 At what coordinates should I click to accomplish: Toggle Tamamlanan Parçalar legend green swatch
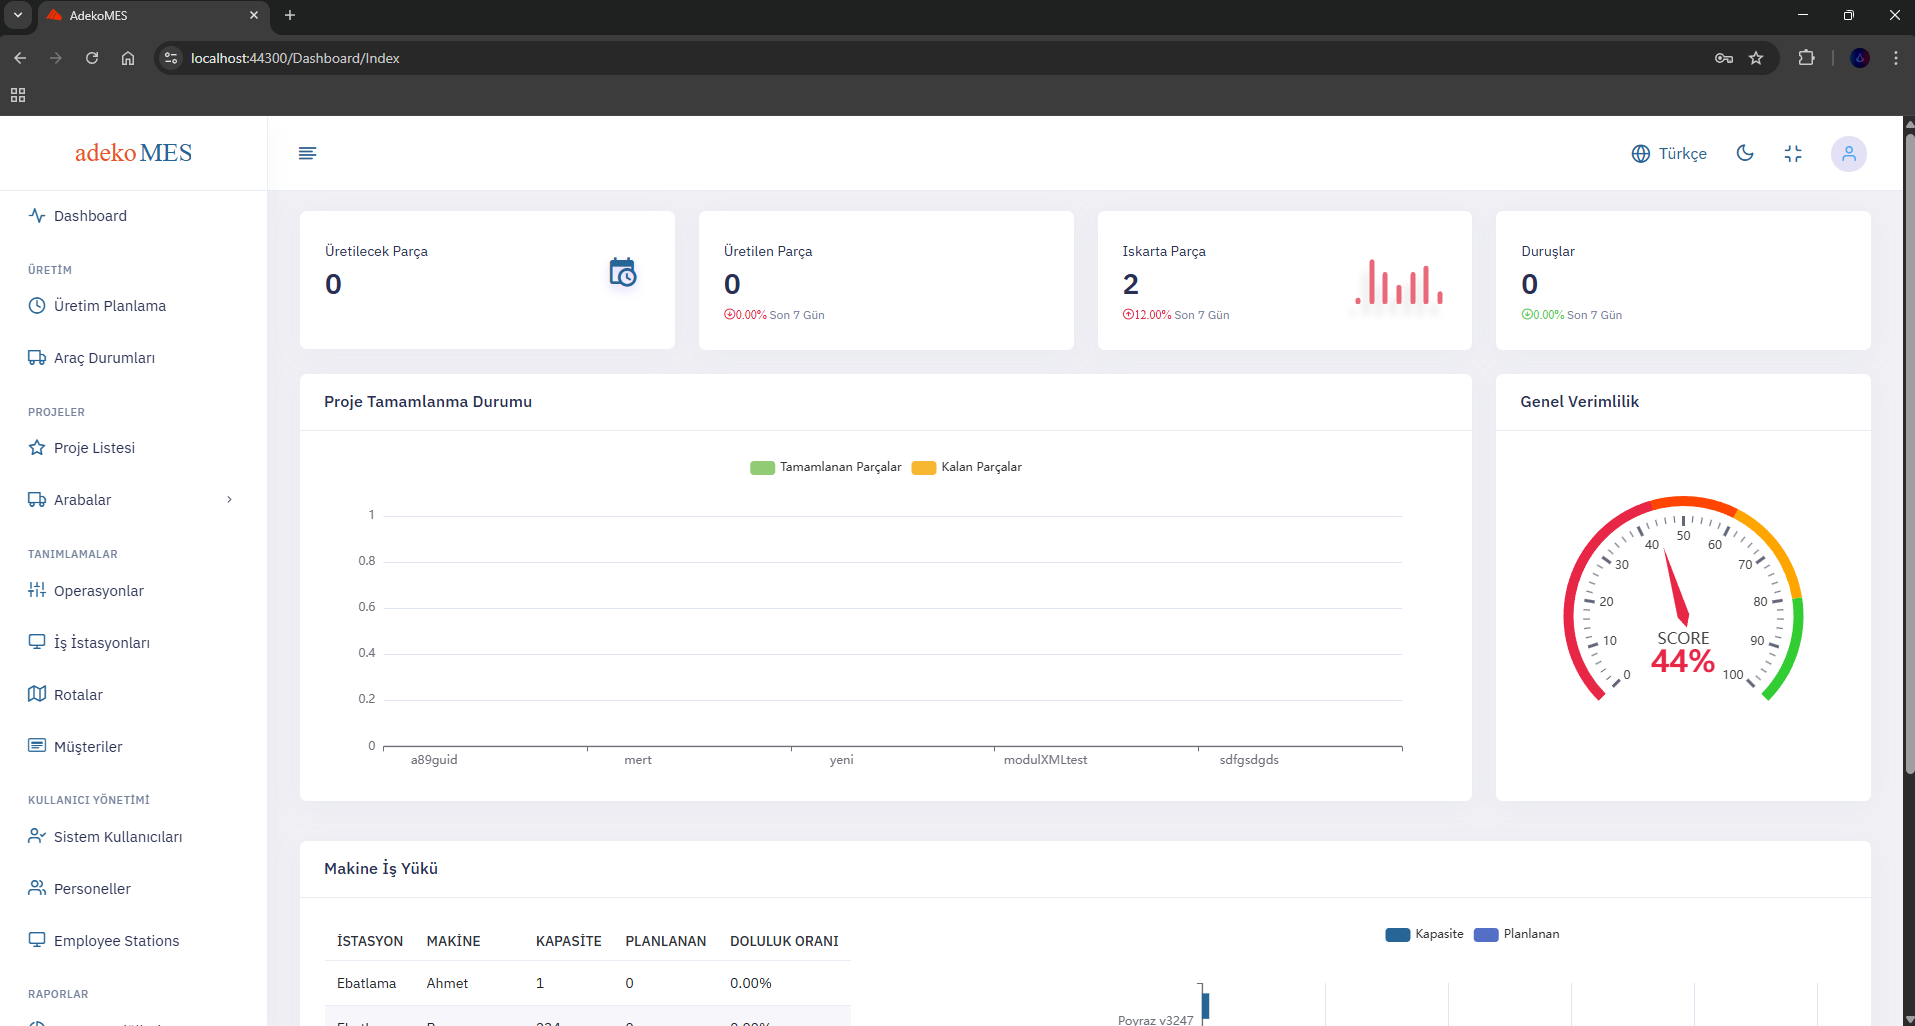pyautogui.click(x=762, y=468)
